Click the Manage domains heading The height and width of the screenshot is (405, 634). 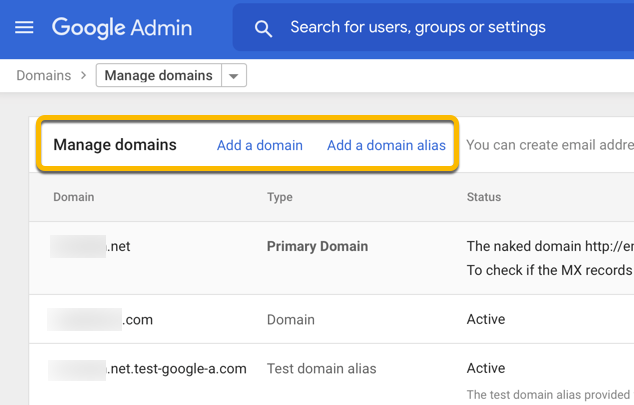[x=115, y=145]
